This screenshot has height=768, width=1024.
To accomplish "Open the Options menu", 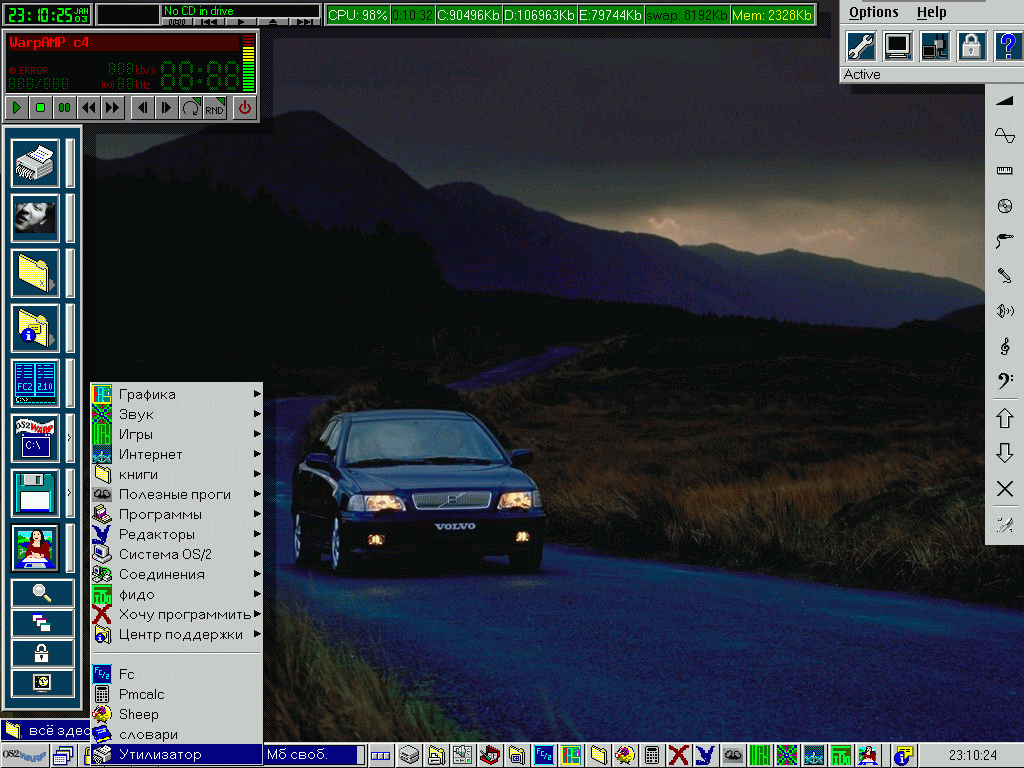I will coord(873,12).
